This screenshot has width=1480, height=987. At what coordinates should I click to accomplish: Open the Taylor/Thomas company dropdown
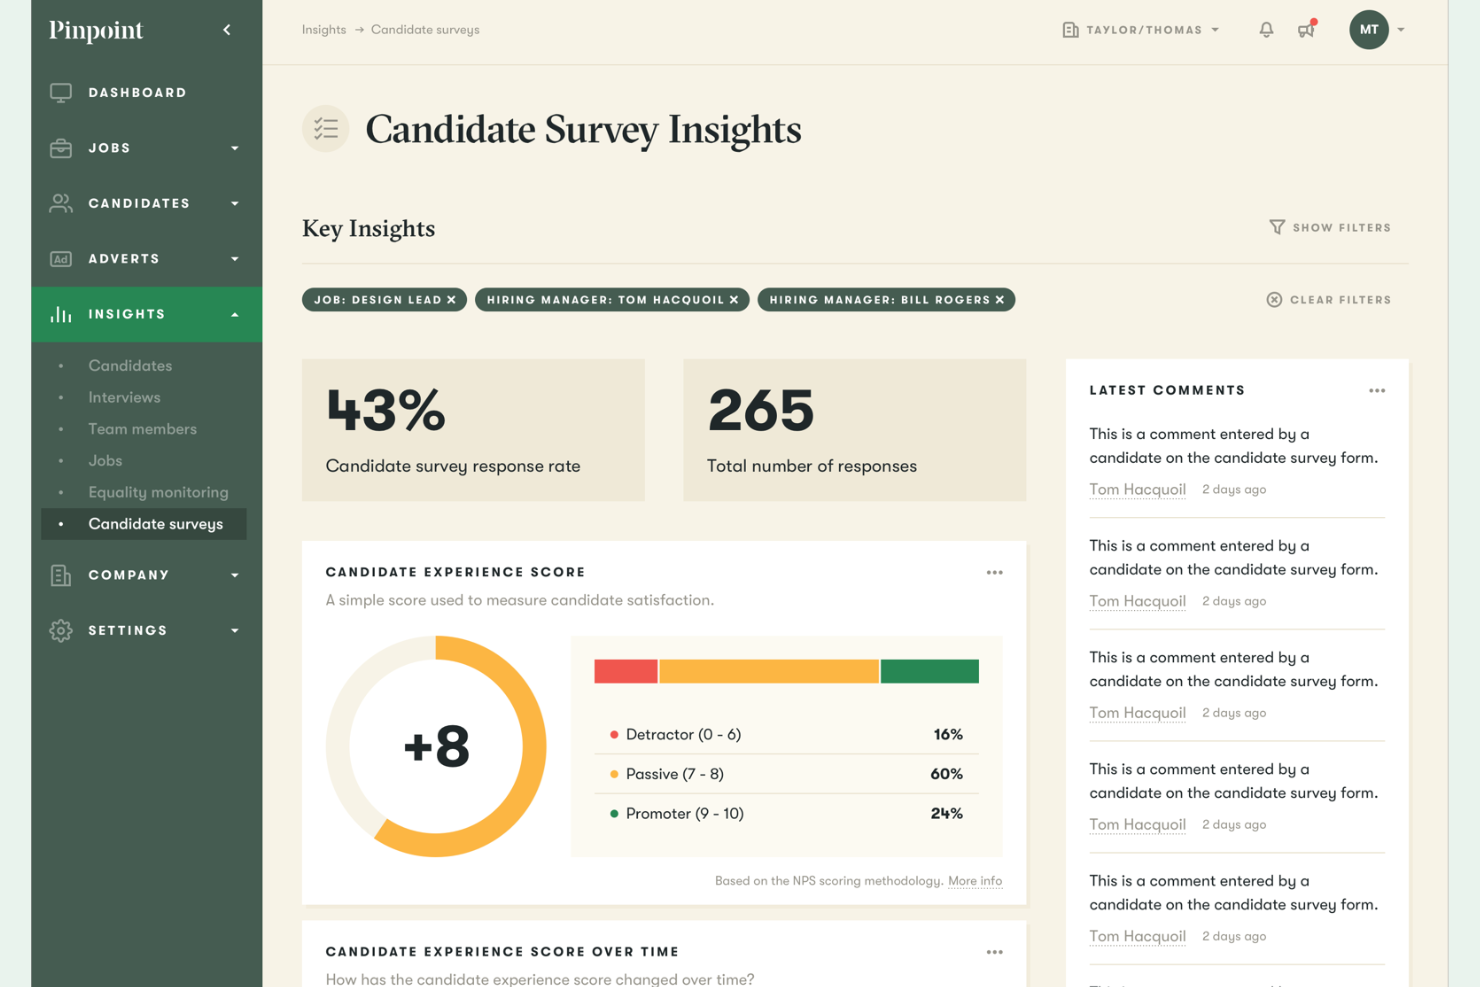(x=1141, y=30)
